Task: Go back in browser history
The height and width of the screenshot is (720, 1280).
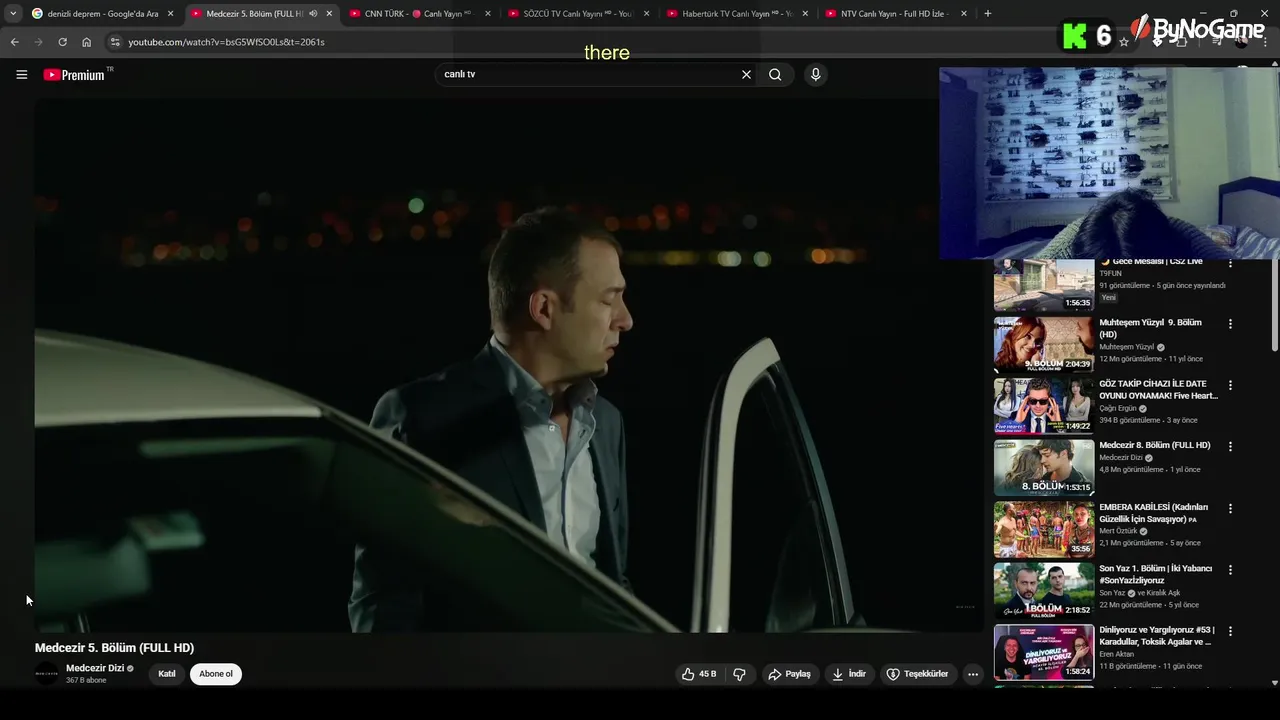Action: [x=14, y=42]
